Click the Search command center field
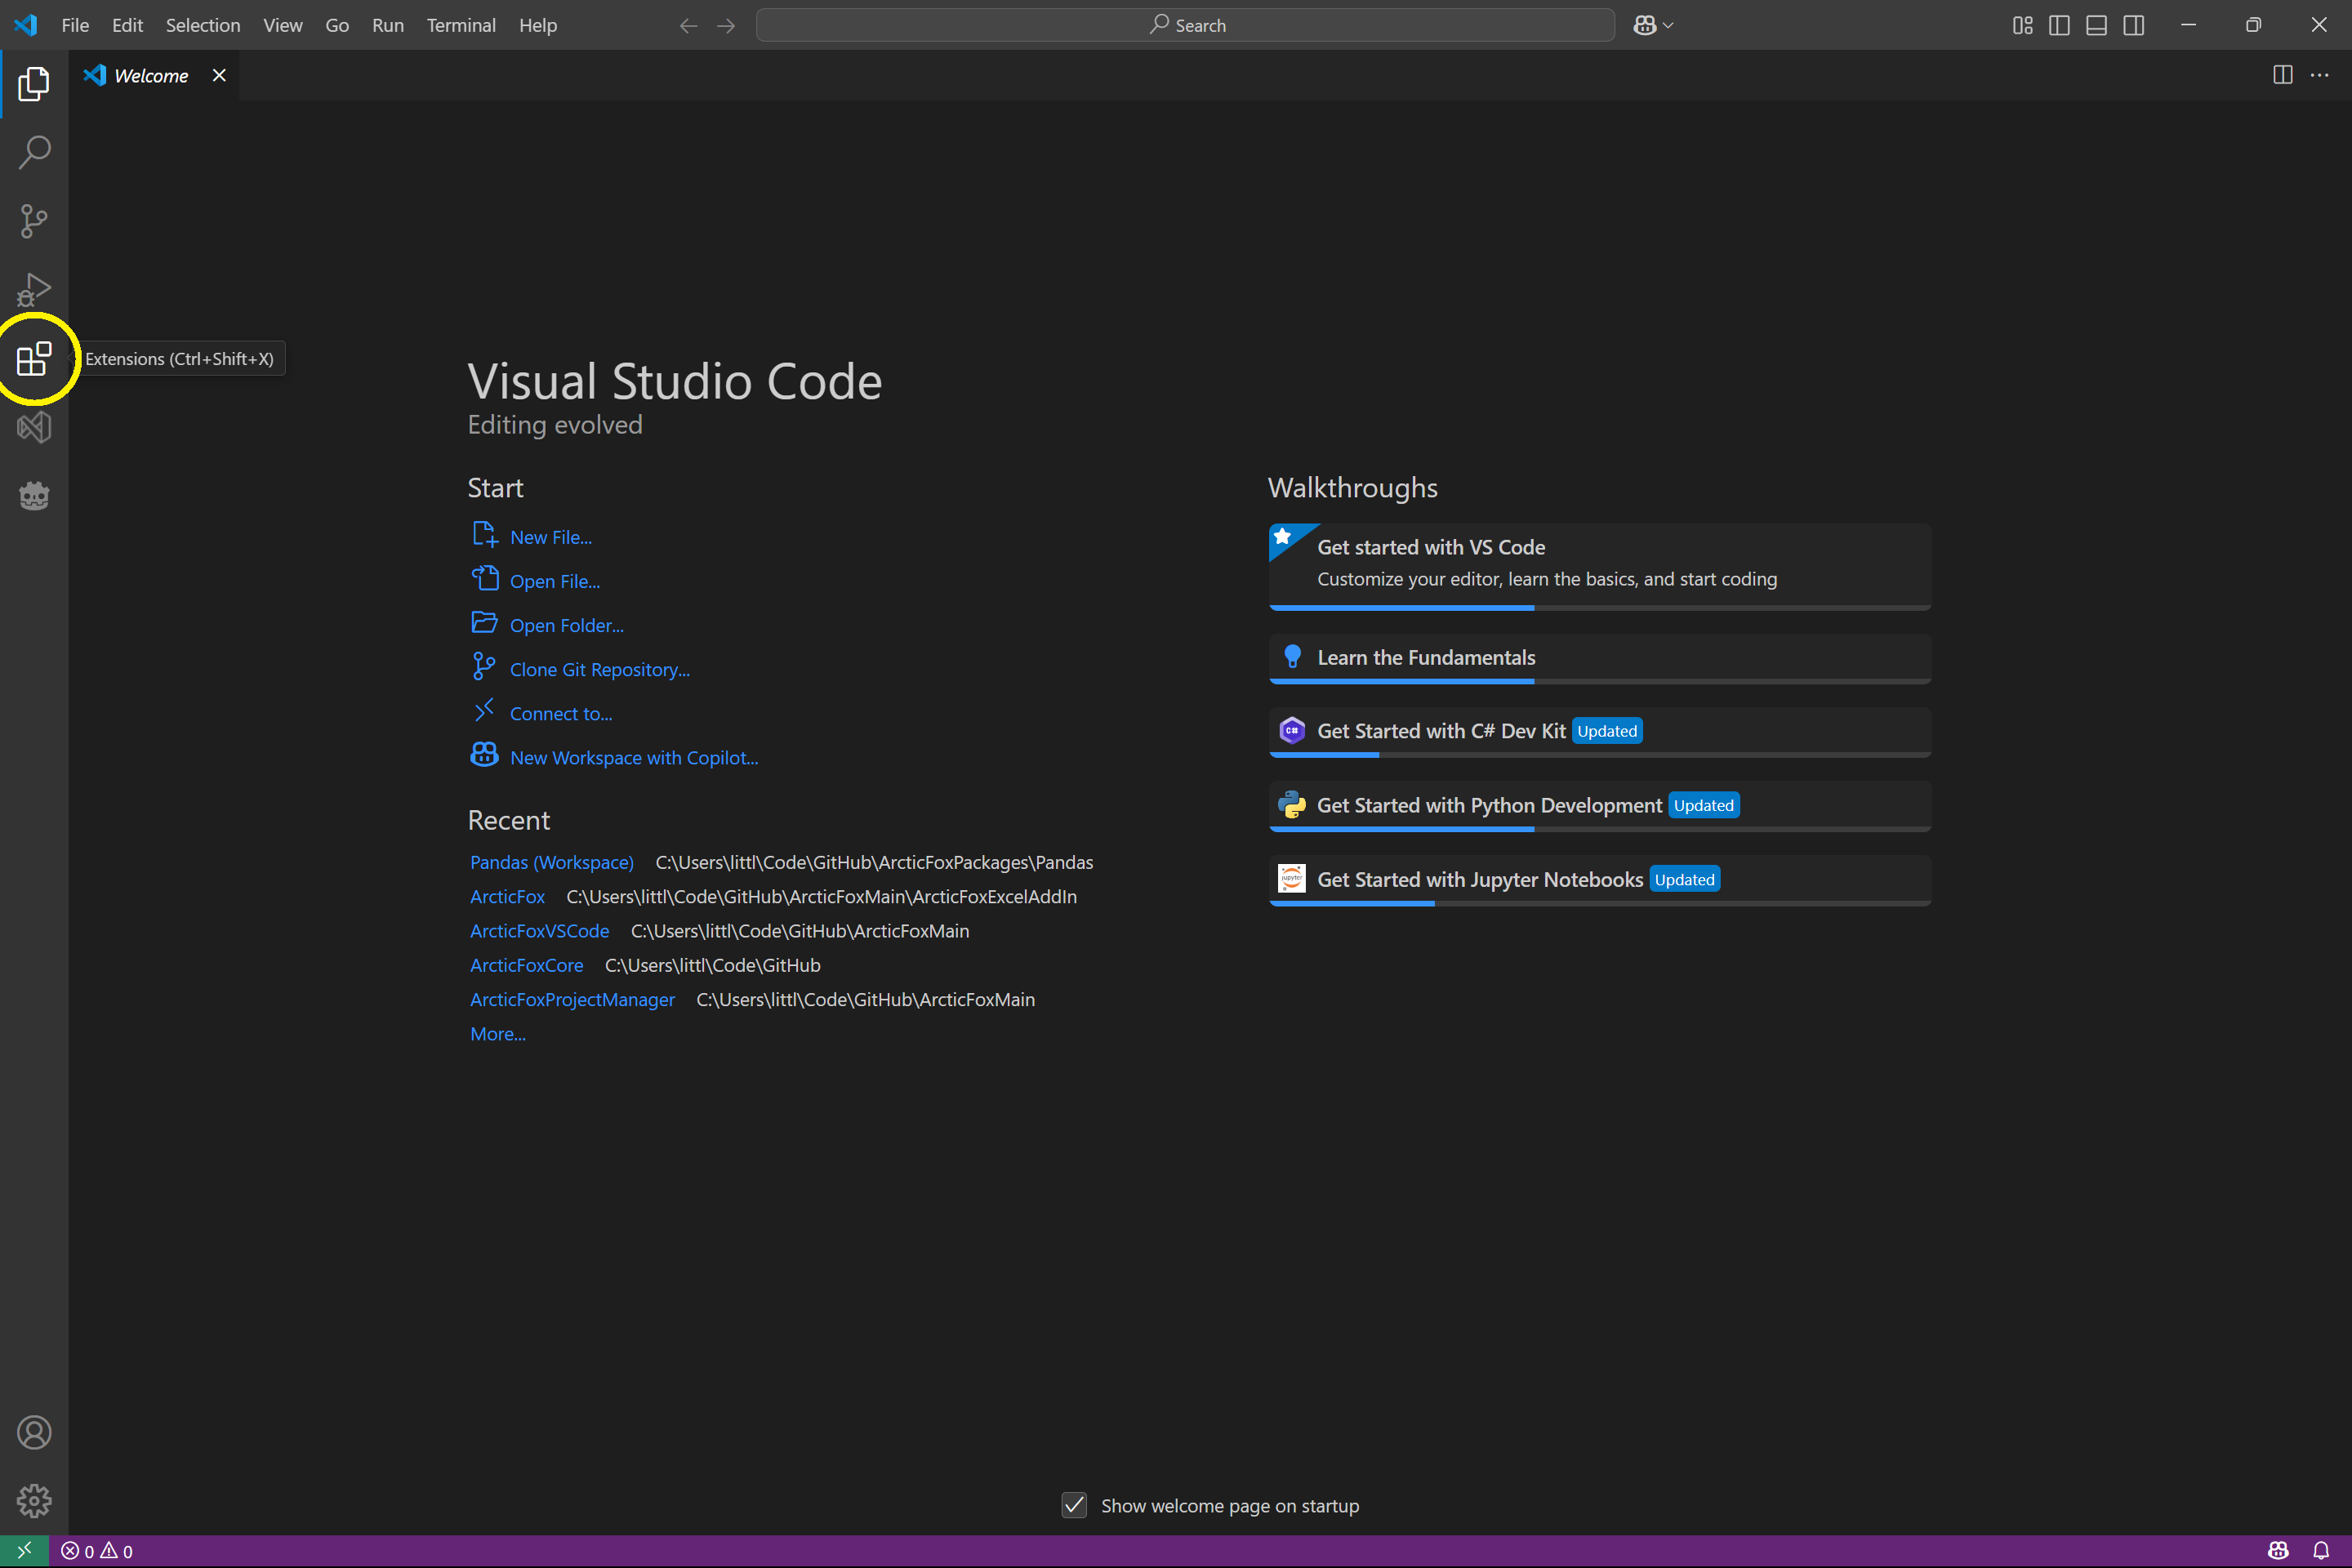 [1185, 25]
